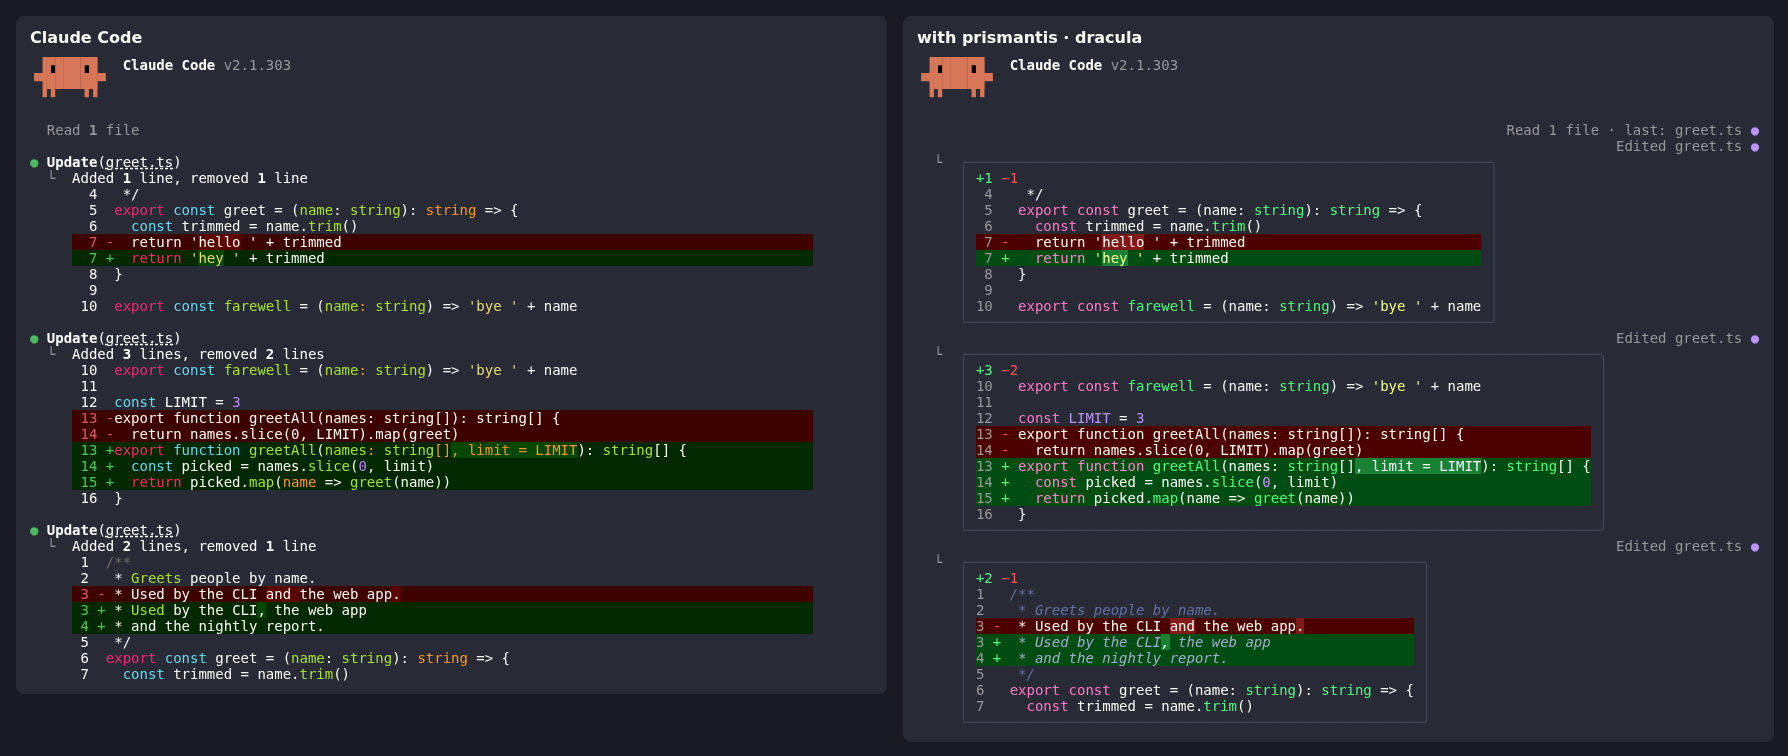
Task: Click green bullet for update adding 2 lines
Action: 34,531
